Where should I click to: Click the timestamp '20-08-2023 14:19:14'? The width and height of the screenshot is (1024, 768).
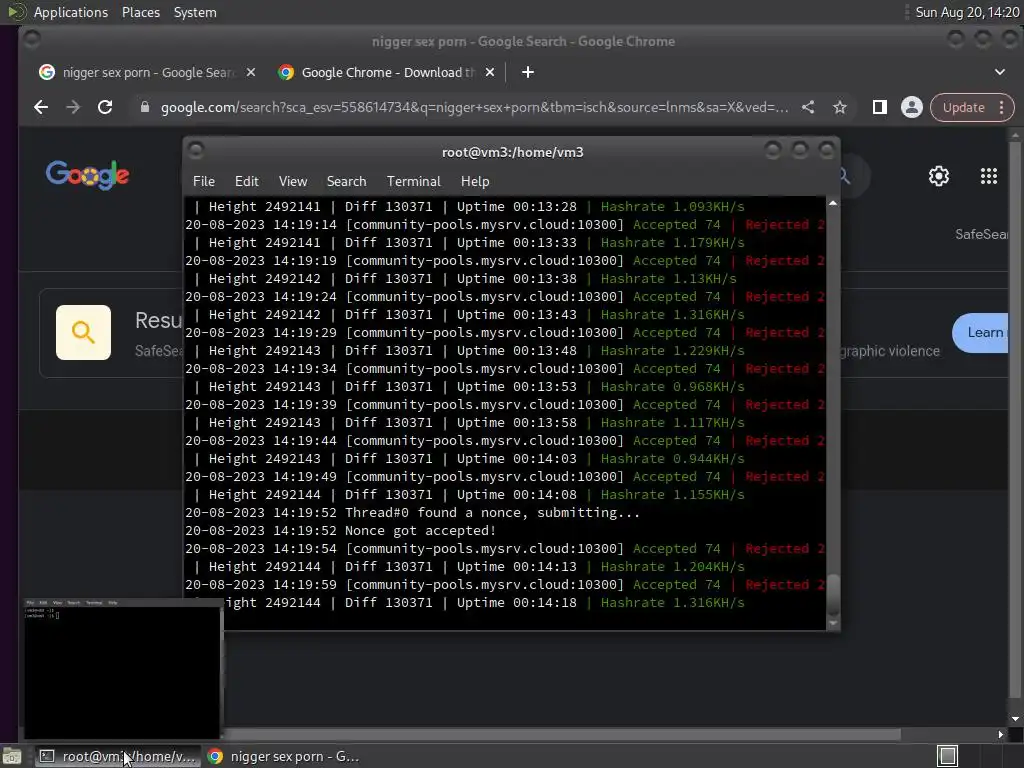[261, 225]
